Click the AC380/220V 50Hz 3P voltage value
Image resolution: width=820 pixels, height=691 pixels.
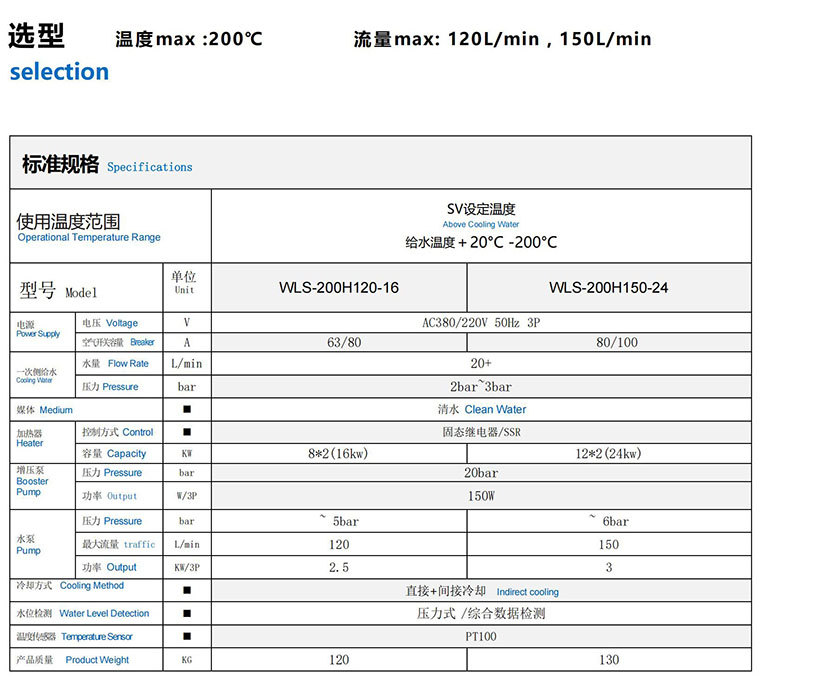tap(481, 323)
